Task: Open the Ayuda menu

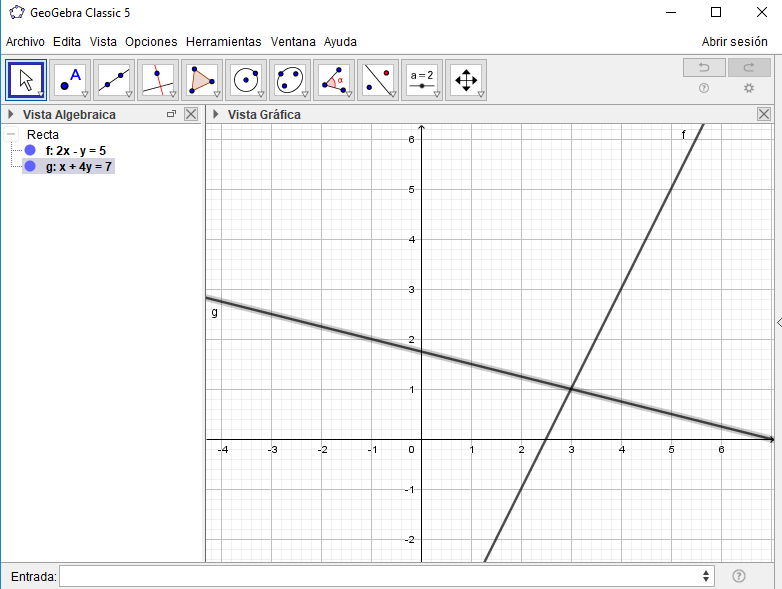Action: click(x=340, y=42)
